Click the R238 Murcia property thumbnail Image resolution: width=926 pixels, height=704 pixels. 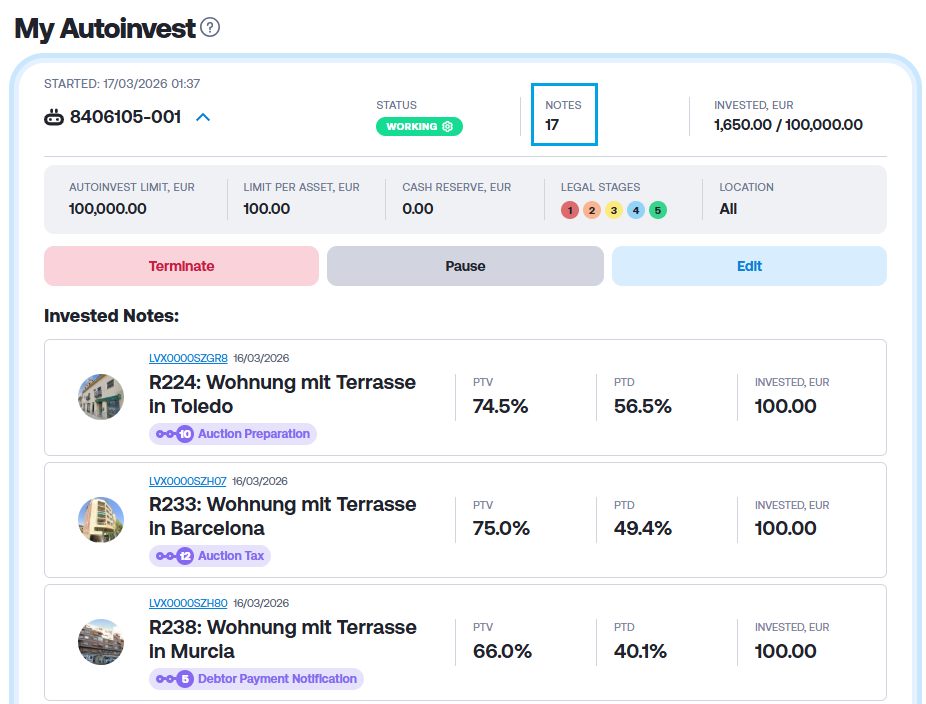(x=101, y=642)
